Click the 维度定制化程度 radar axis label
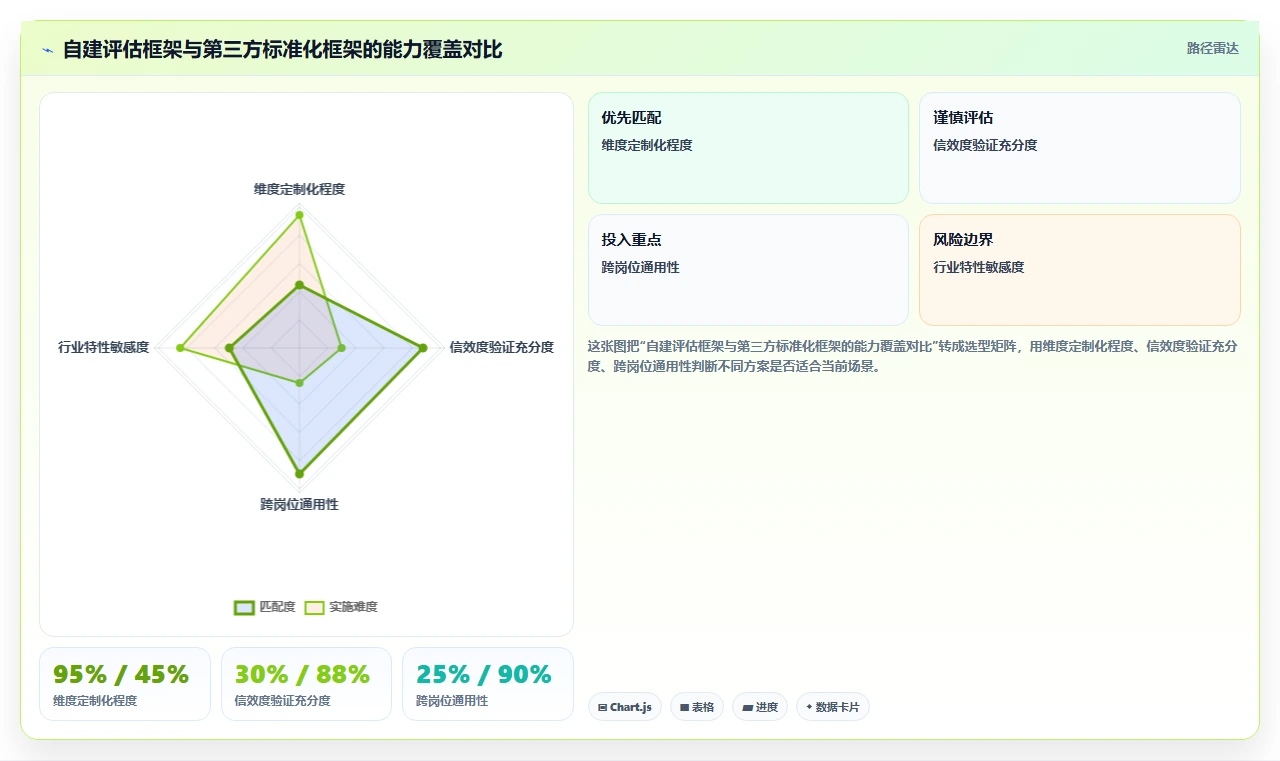The height and width of the screenshot is (761, 1280). click(x=299, y=189)
